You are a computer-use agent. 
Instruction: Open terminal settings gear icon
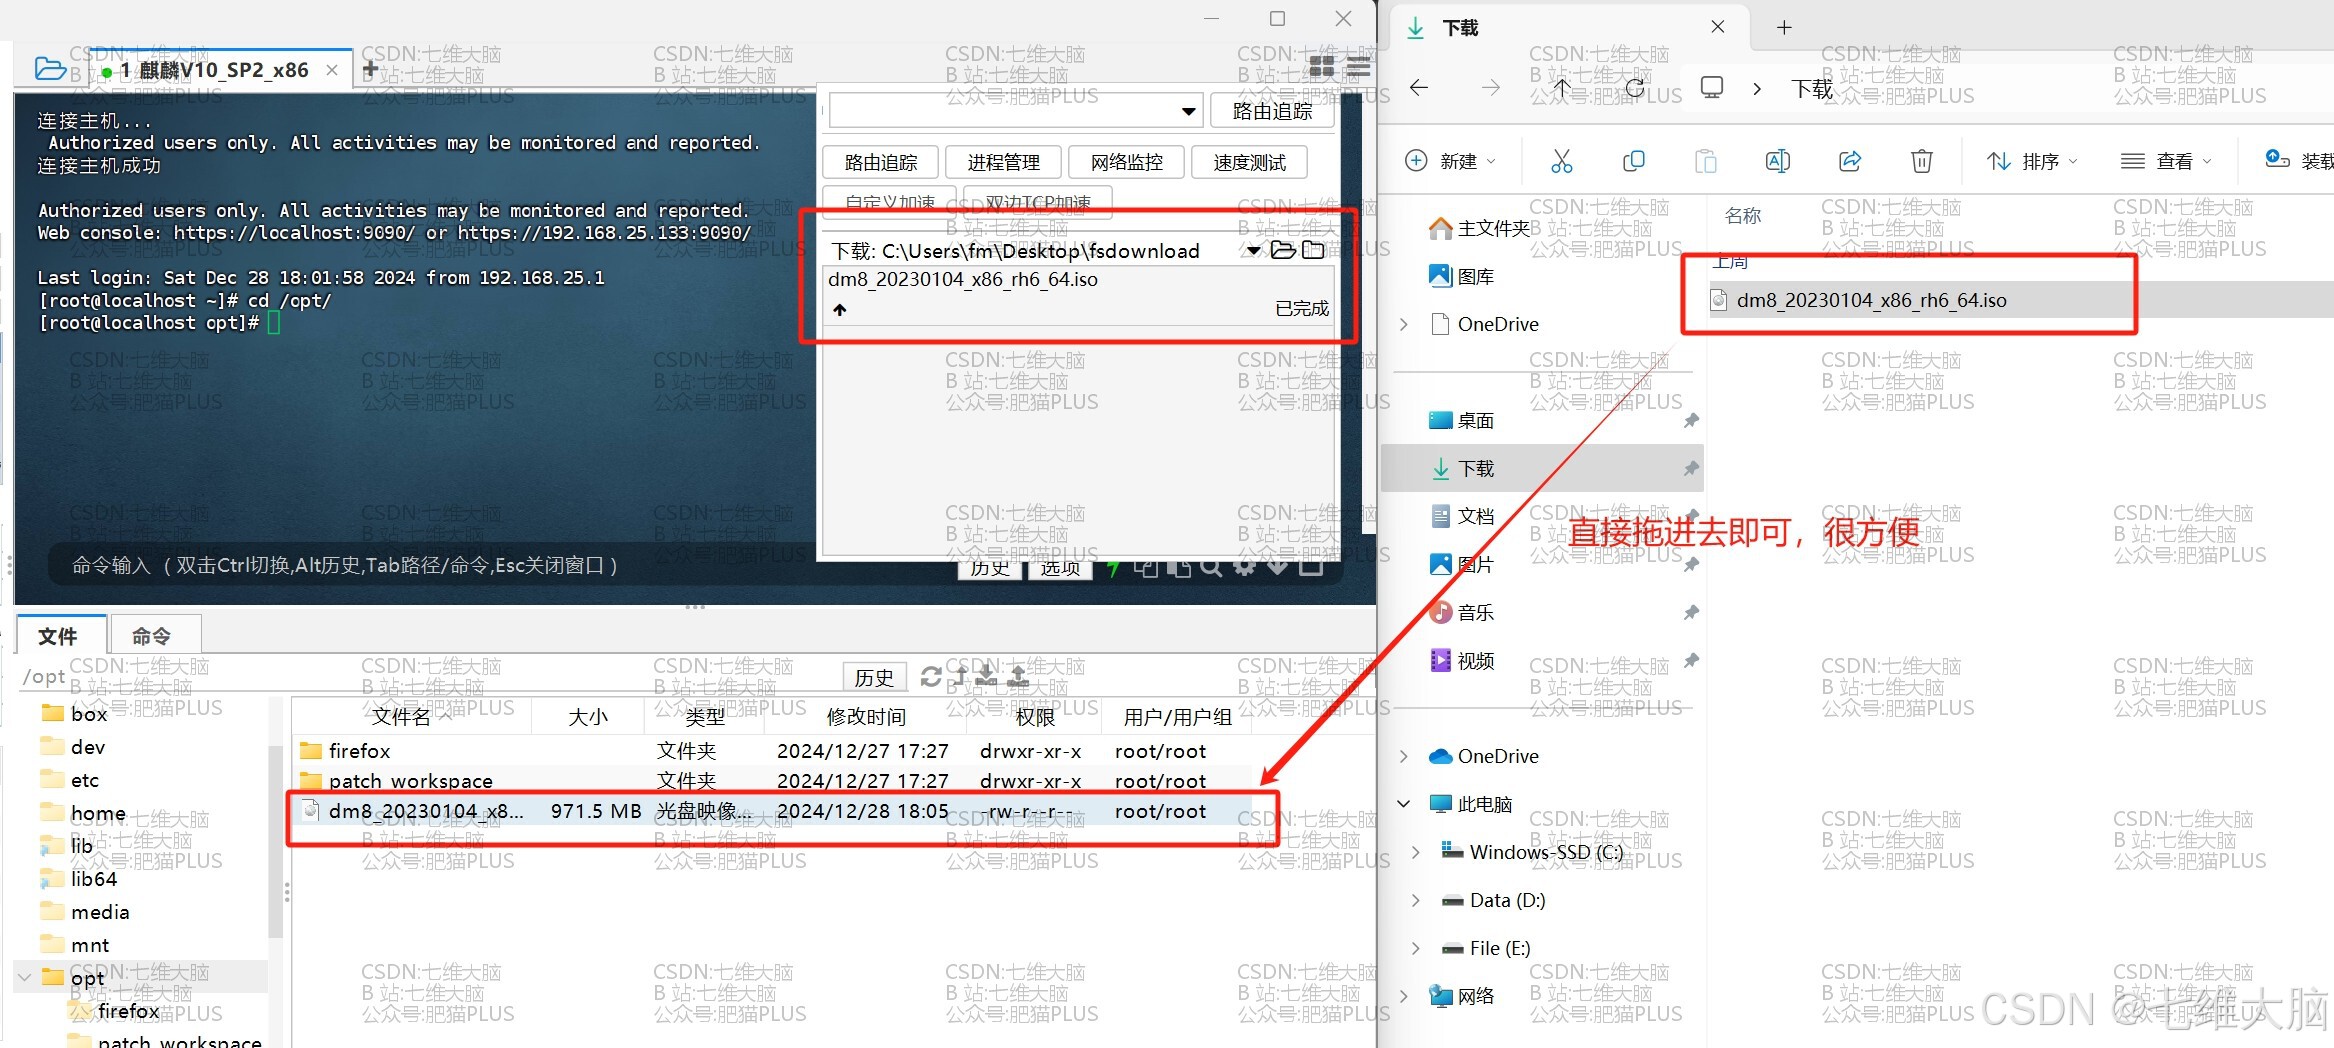click(1244, 567)
